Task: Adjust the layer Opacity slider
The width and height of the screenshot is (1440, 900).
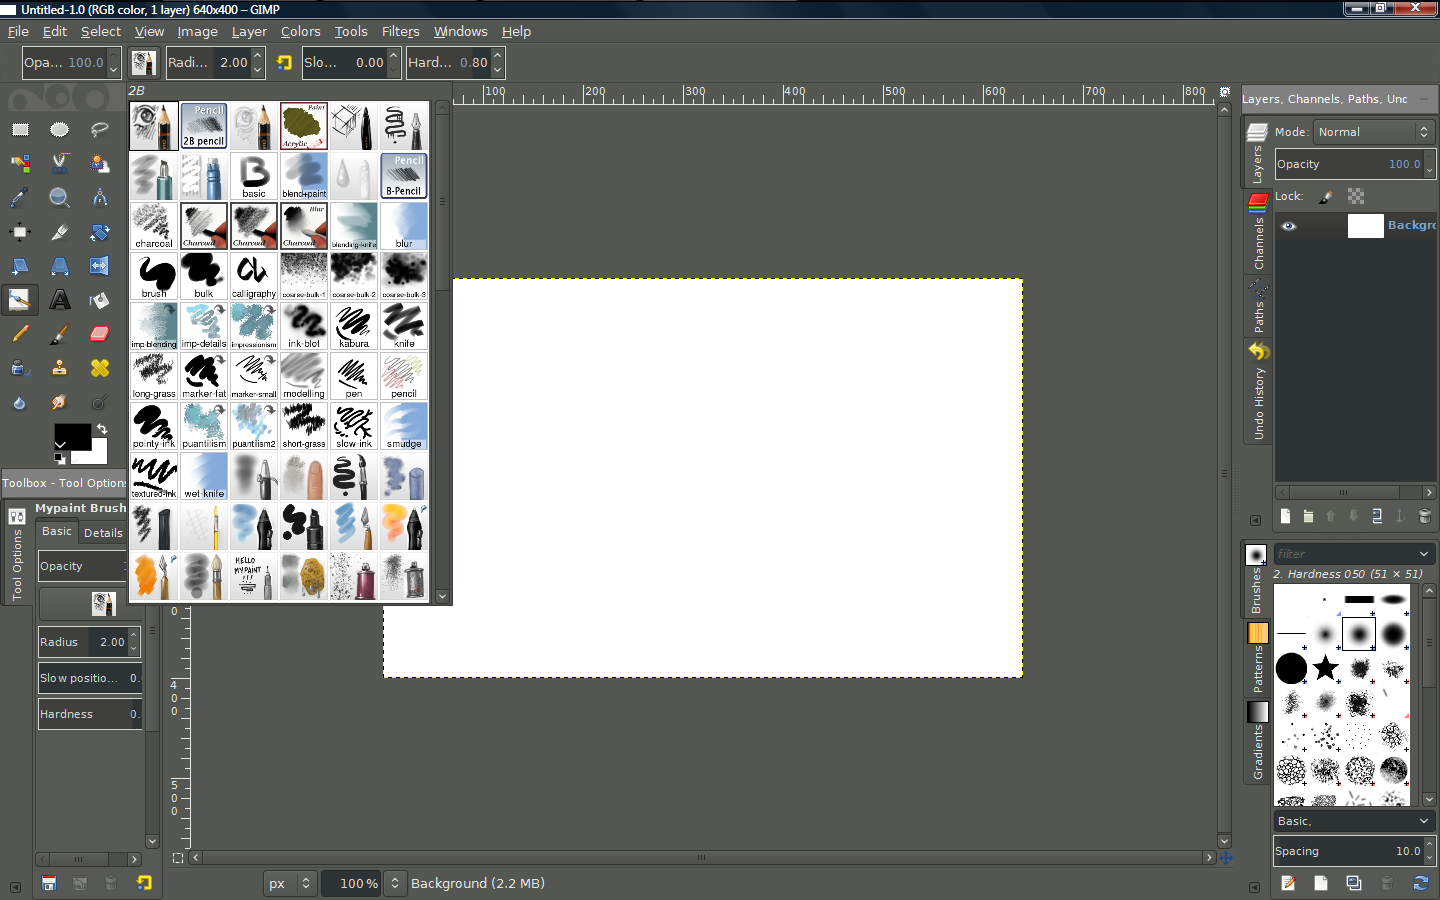Action: pos(1348,164)
